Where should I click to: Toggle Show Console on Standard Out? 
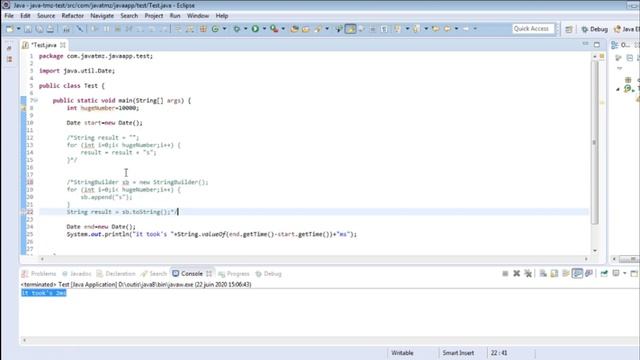tap(577, 273)
